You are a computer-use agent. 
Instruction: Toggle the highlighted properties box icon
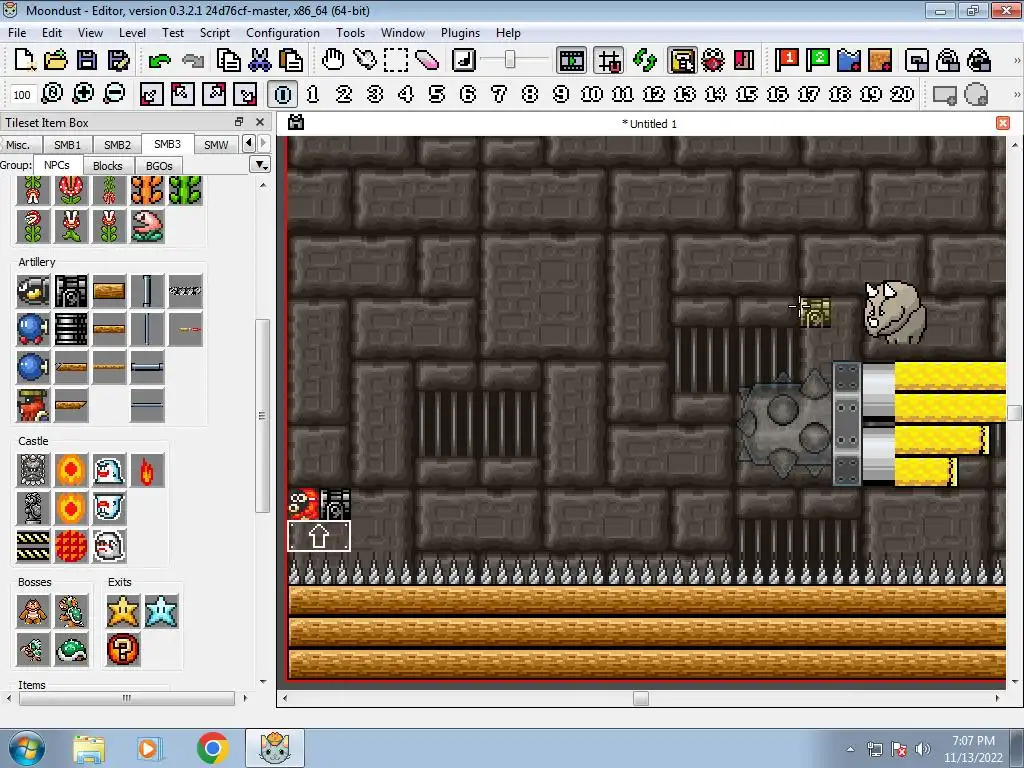[682, 61]
